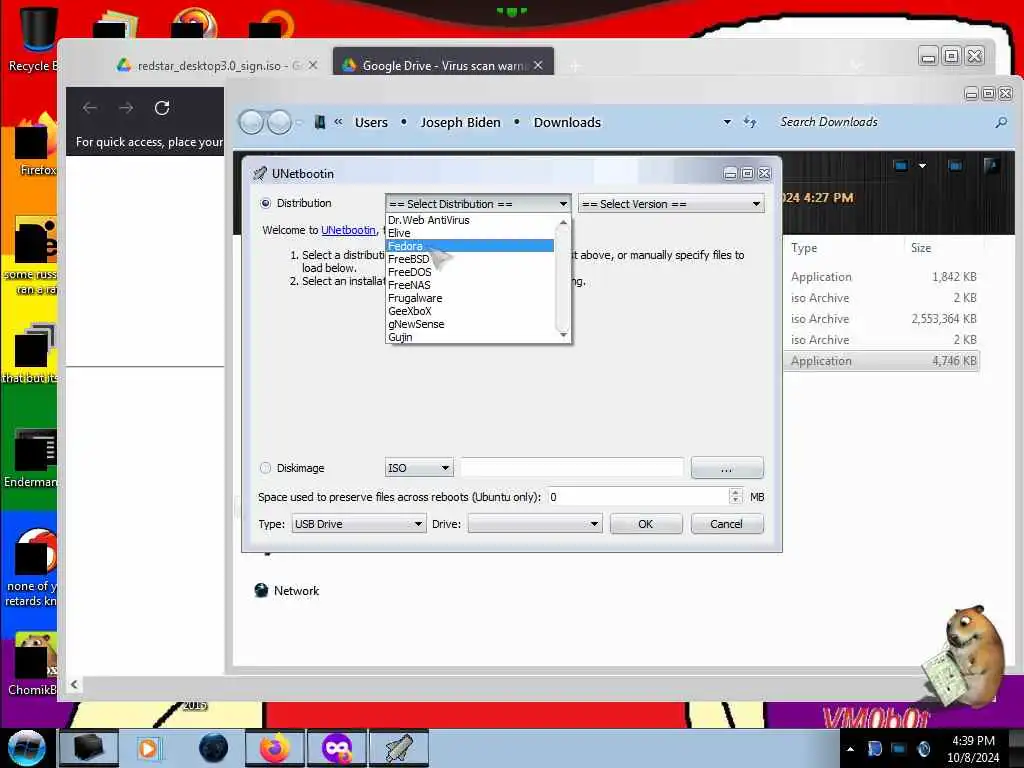Viewport: 1024px width, 768px height.
Task: Sort files by Type column
Action: 804,248
